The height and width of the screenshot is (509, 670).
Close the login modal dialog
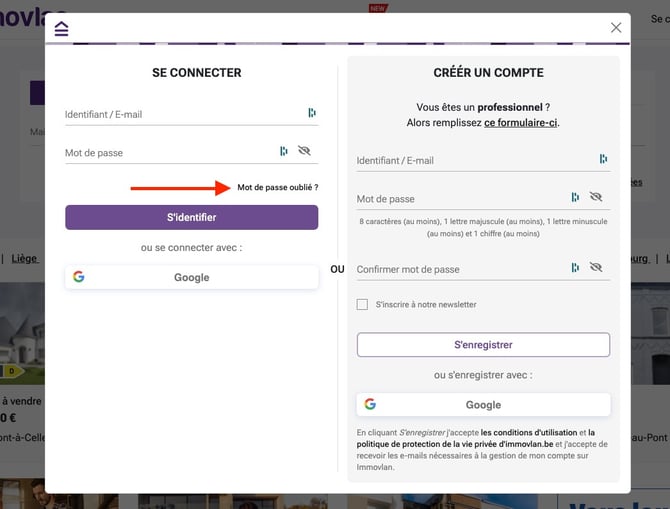click(x=616, y=28)
